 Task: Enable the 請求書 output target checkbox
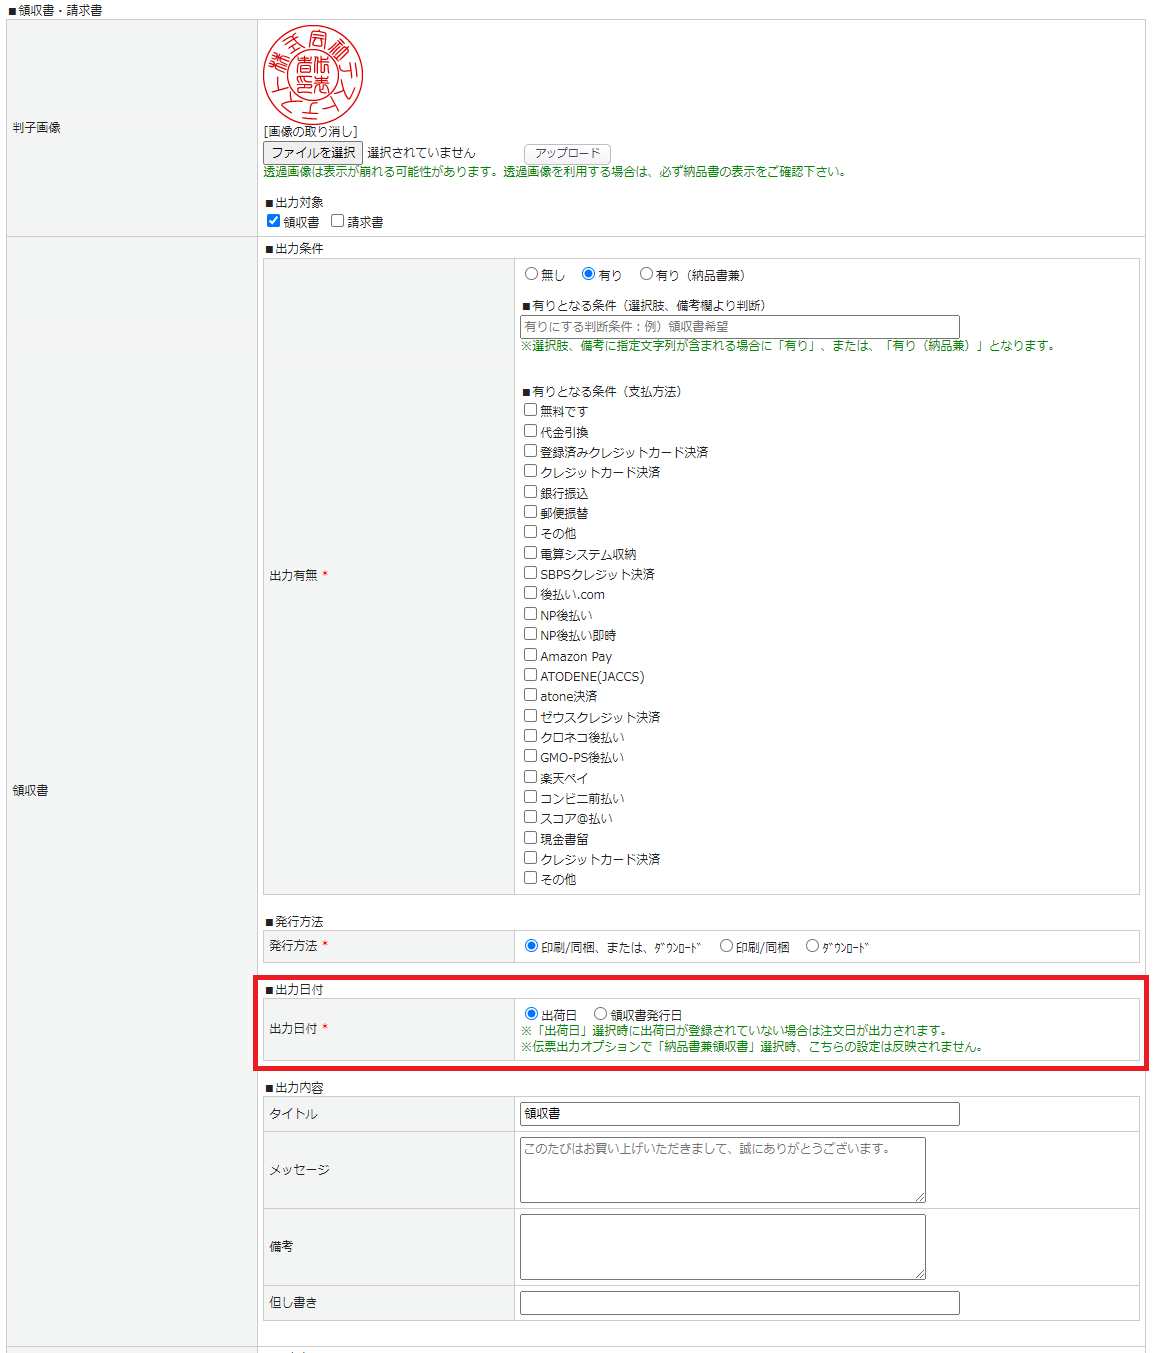pos(337,221)
